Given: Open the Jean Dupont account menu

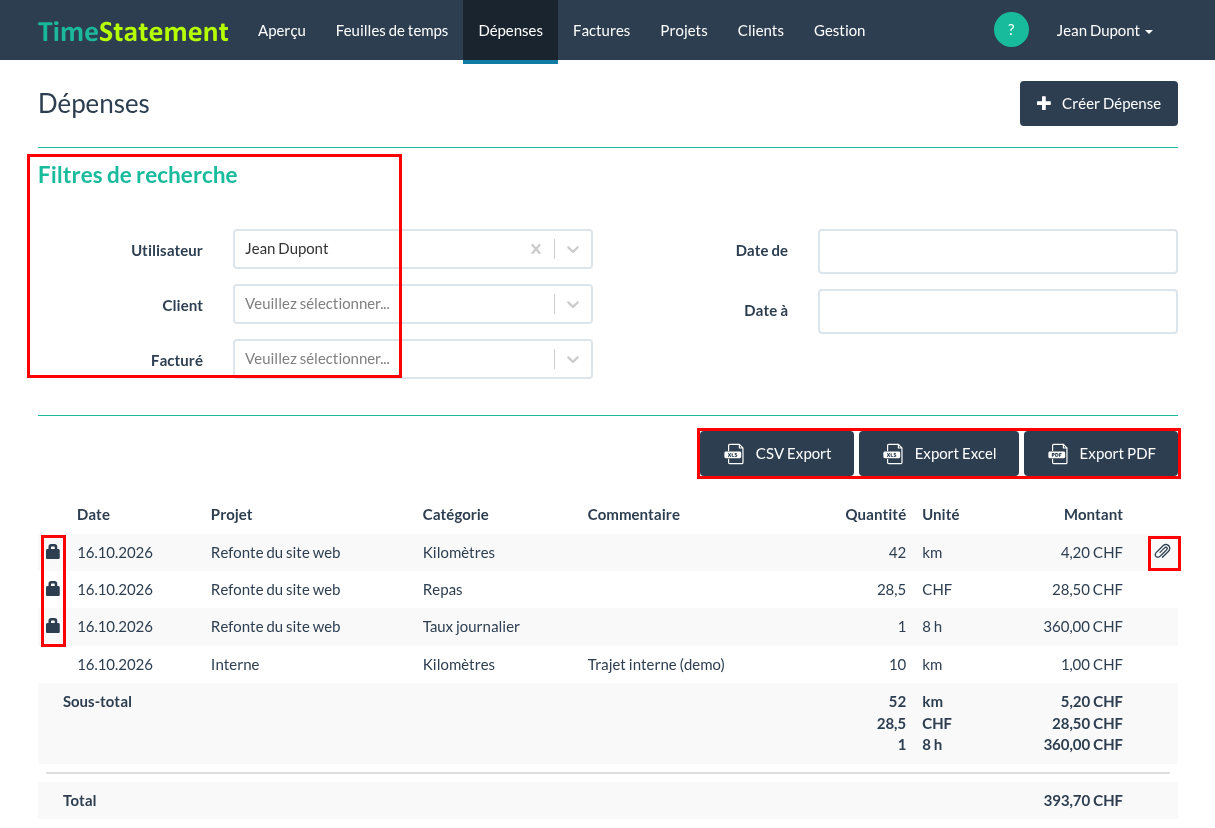Looking at the screenshot, I should 1105,30.
